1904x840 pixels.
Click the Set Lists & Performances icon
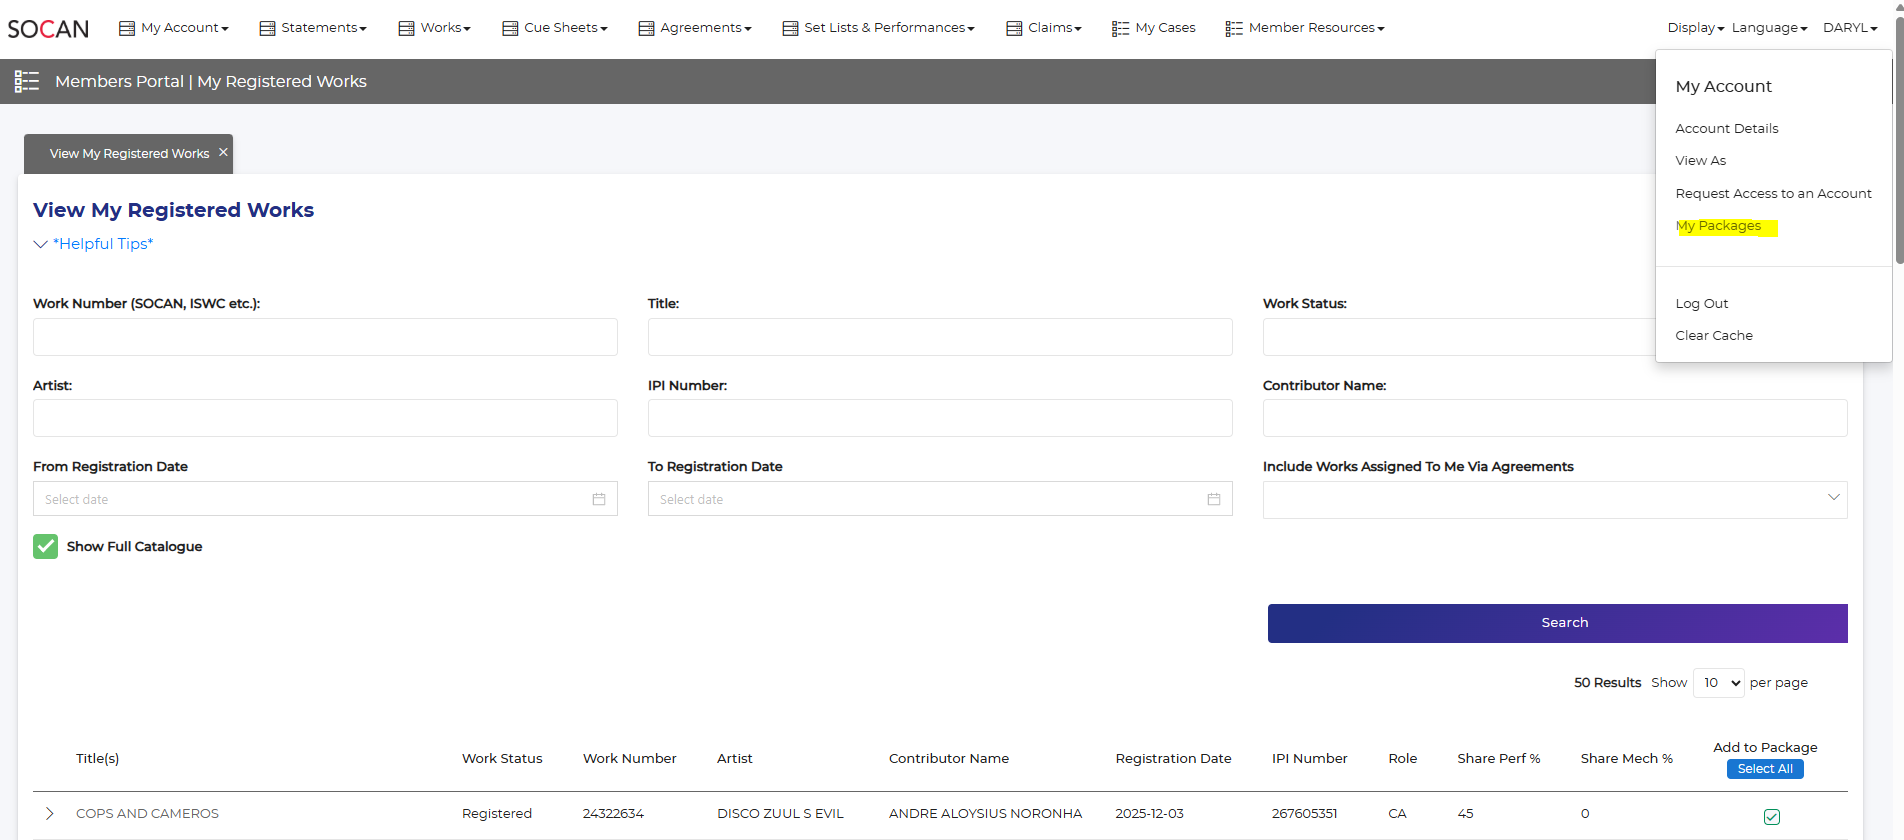[x=790, y=29]
